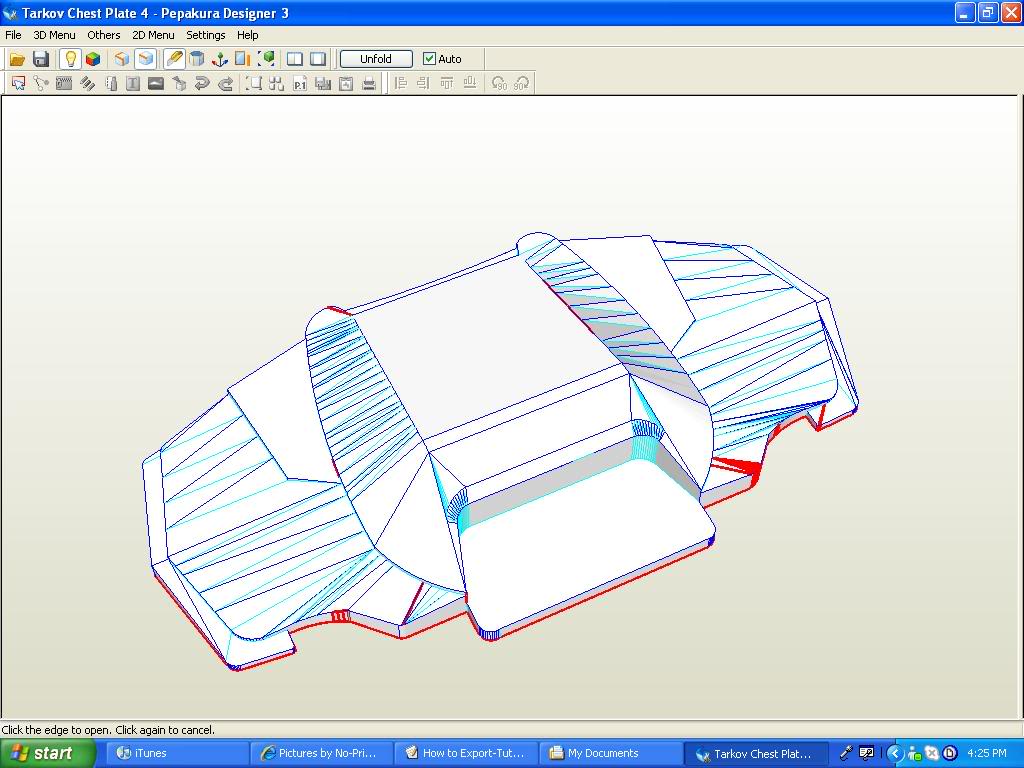Click the Save floppy disk icon
Viewport: 1024px width, 768px height.
(x=41, y=59)
